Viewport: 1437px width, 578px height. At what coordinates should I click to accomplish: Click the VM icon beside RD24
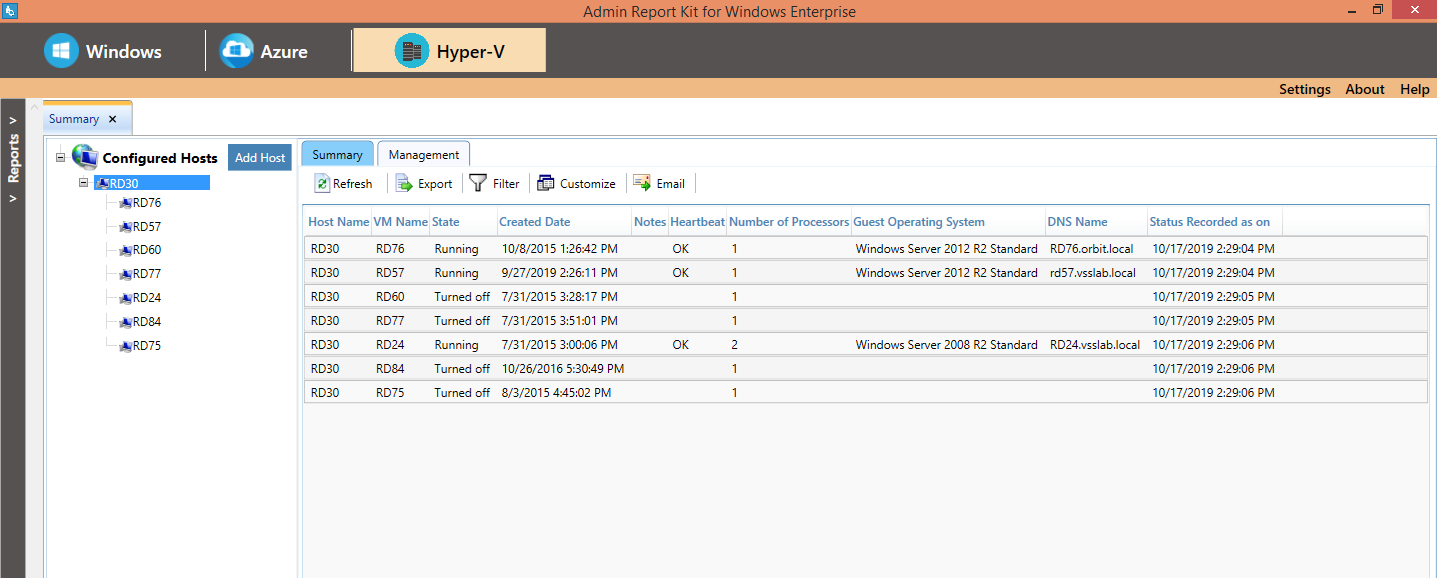(x=126, y=298)
